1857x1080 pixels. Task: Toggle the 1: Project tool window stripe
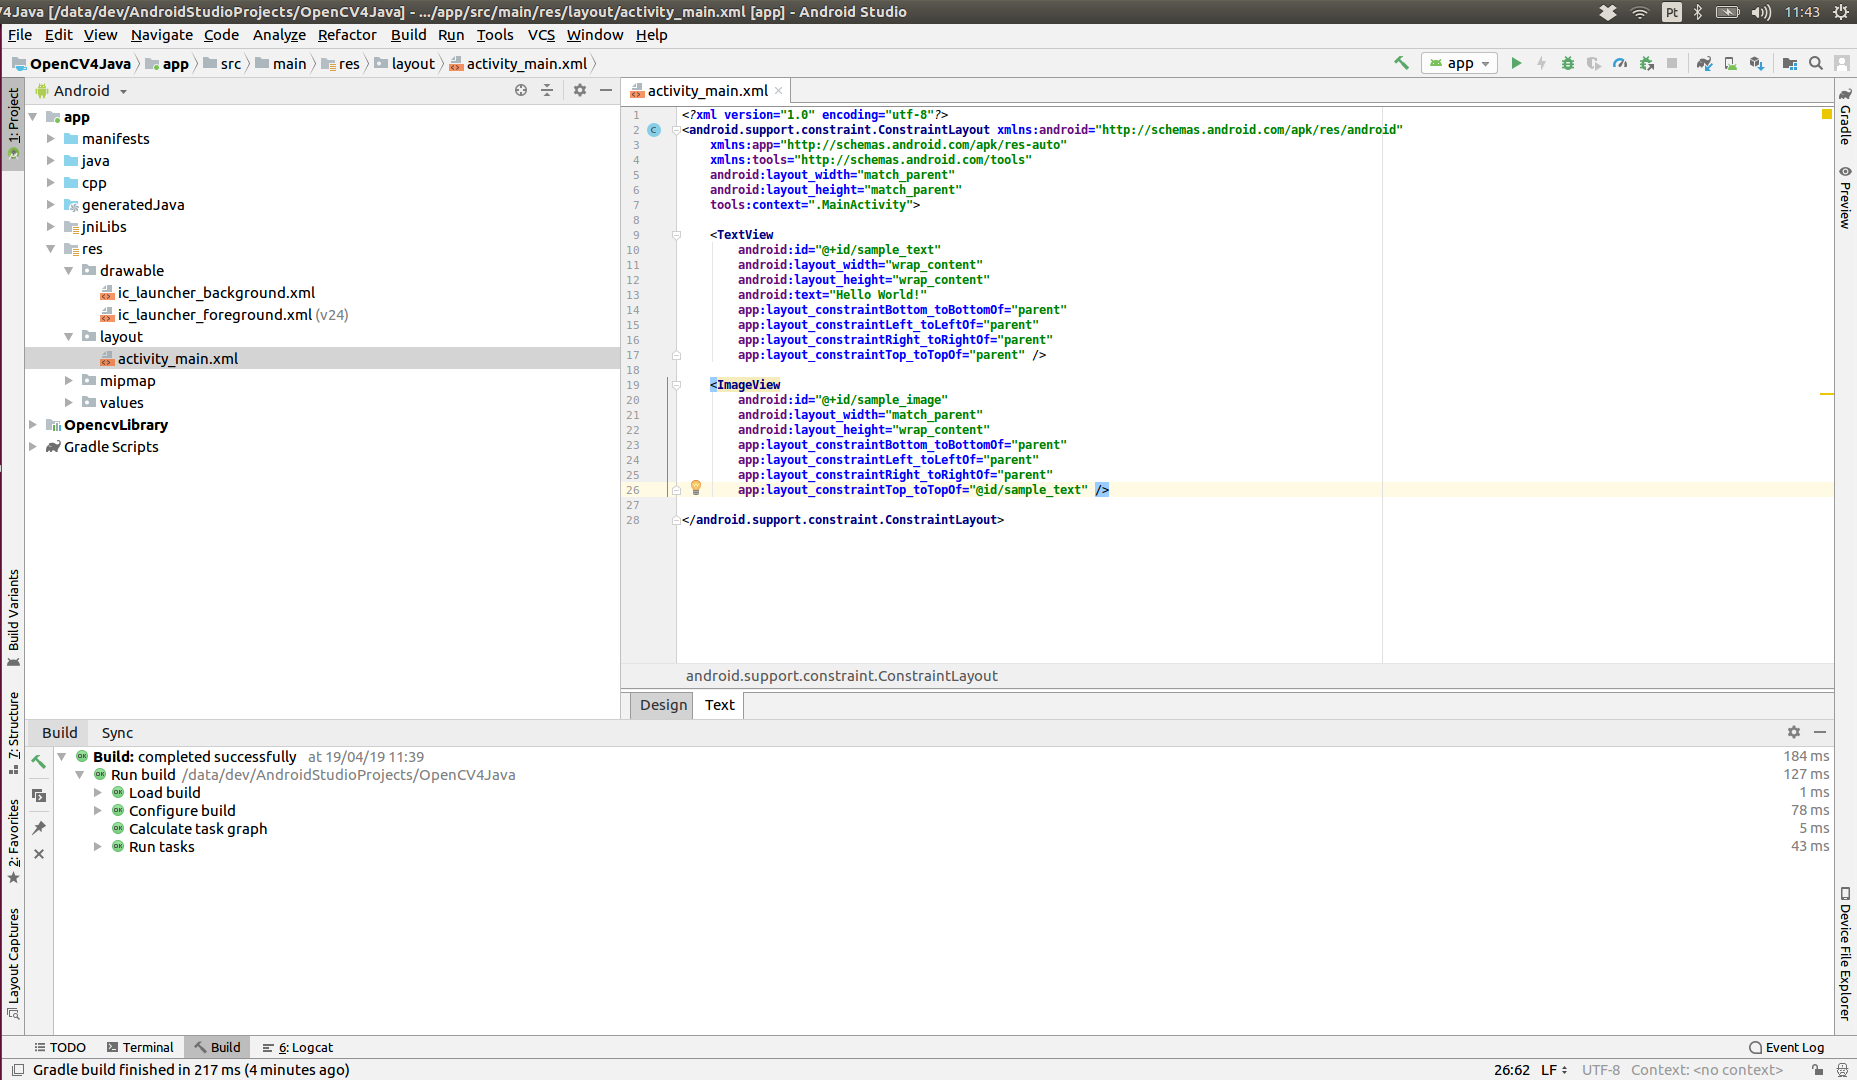click(13, 124)
